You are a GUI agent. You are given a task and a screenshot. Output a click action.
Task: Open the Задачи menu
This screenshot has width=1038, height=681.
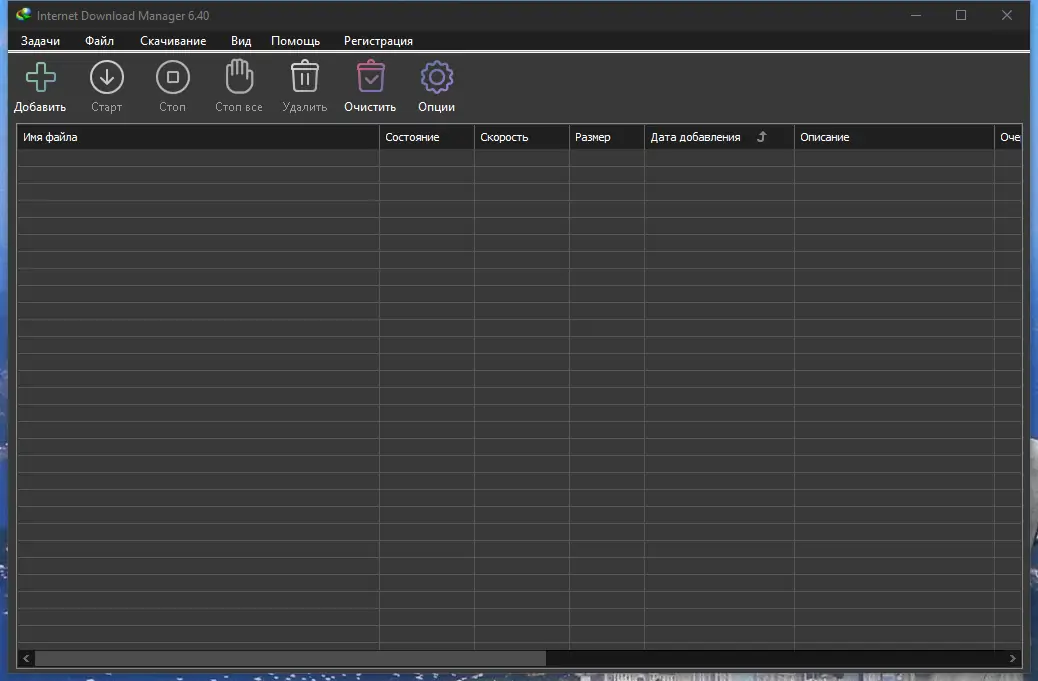pos(40,41)
